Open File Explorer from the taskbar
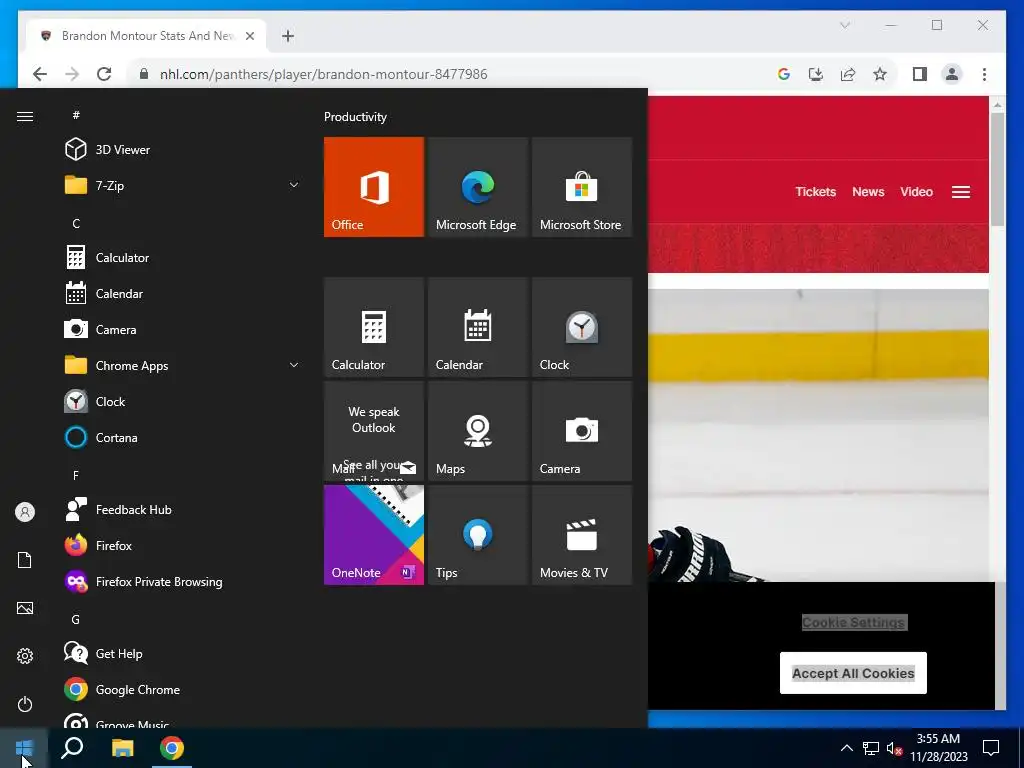The image size is (1024, 768). [122, 748]
